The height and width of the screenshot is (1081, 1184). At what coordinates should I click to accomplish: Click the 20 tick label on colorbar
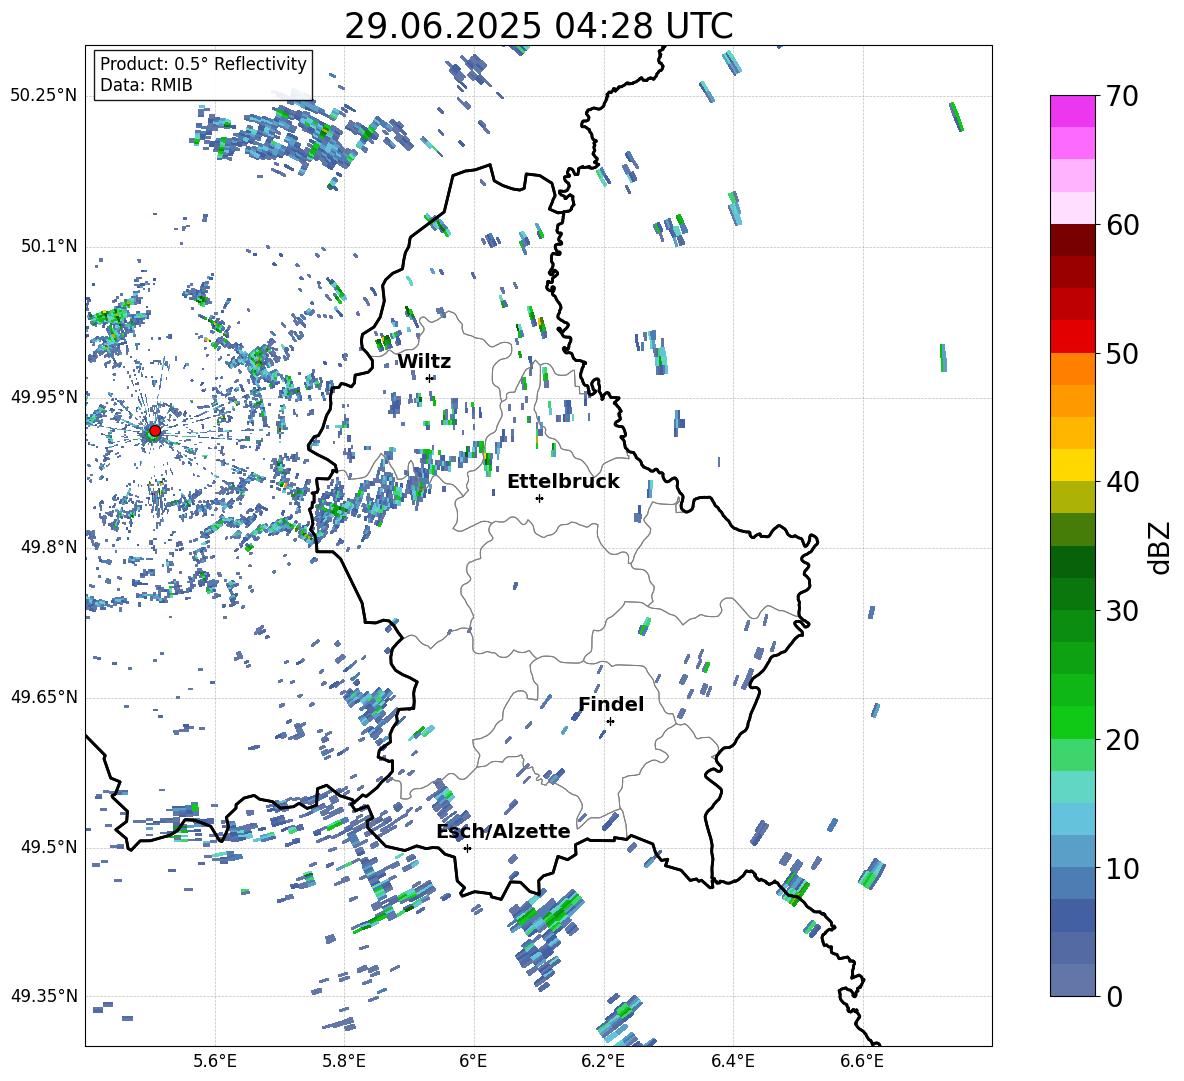pos(1122,740)
